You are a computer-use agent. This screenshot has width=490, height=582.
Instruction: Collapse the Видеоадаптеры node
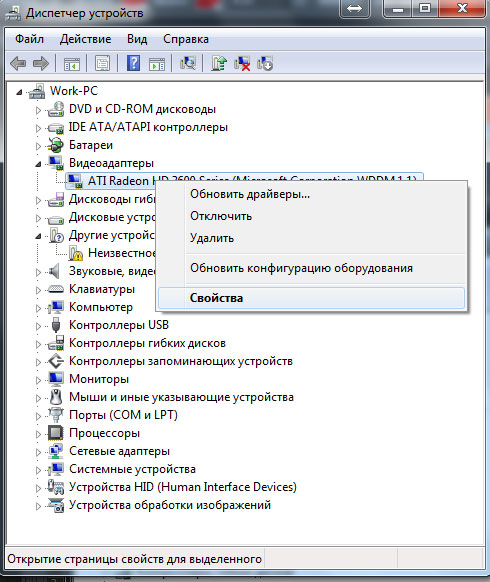[x=38, y=164]
